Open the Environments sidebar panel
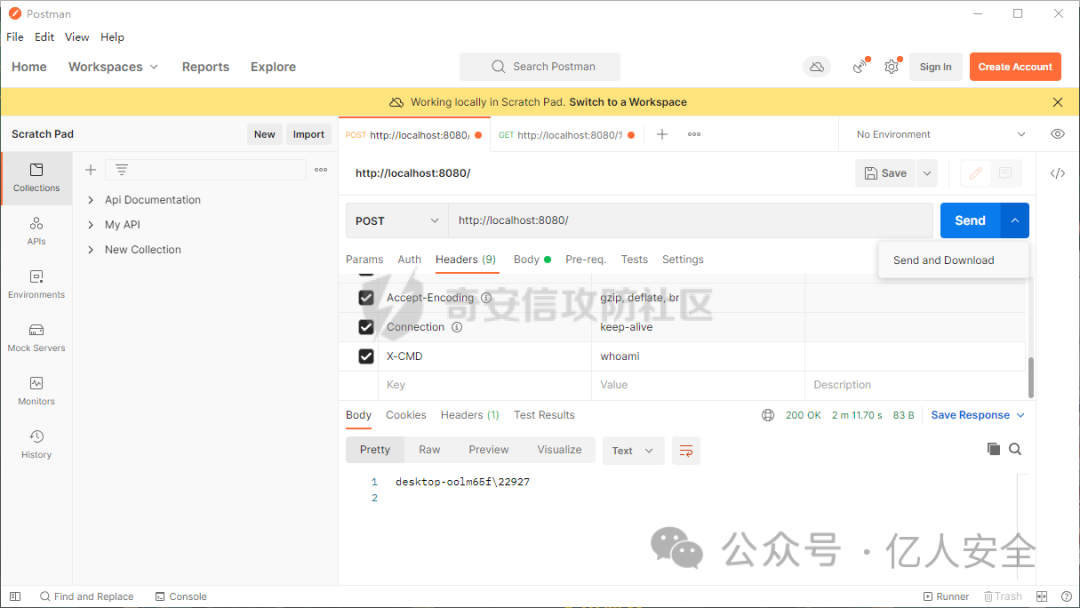This screenshot has width=1080, height=608. pyautogui.click(x=37, y=284)
